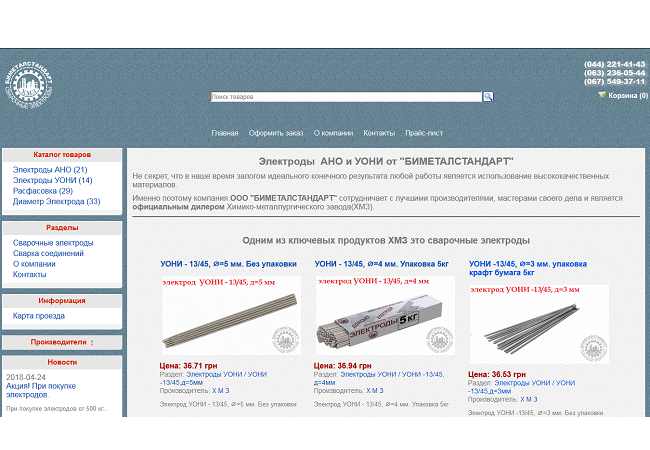Click the д=3 мм electrode product image

click(x=539, y=324)
